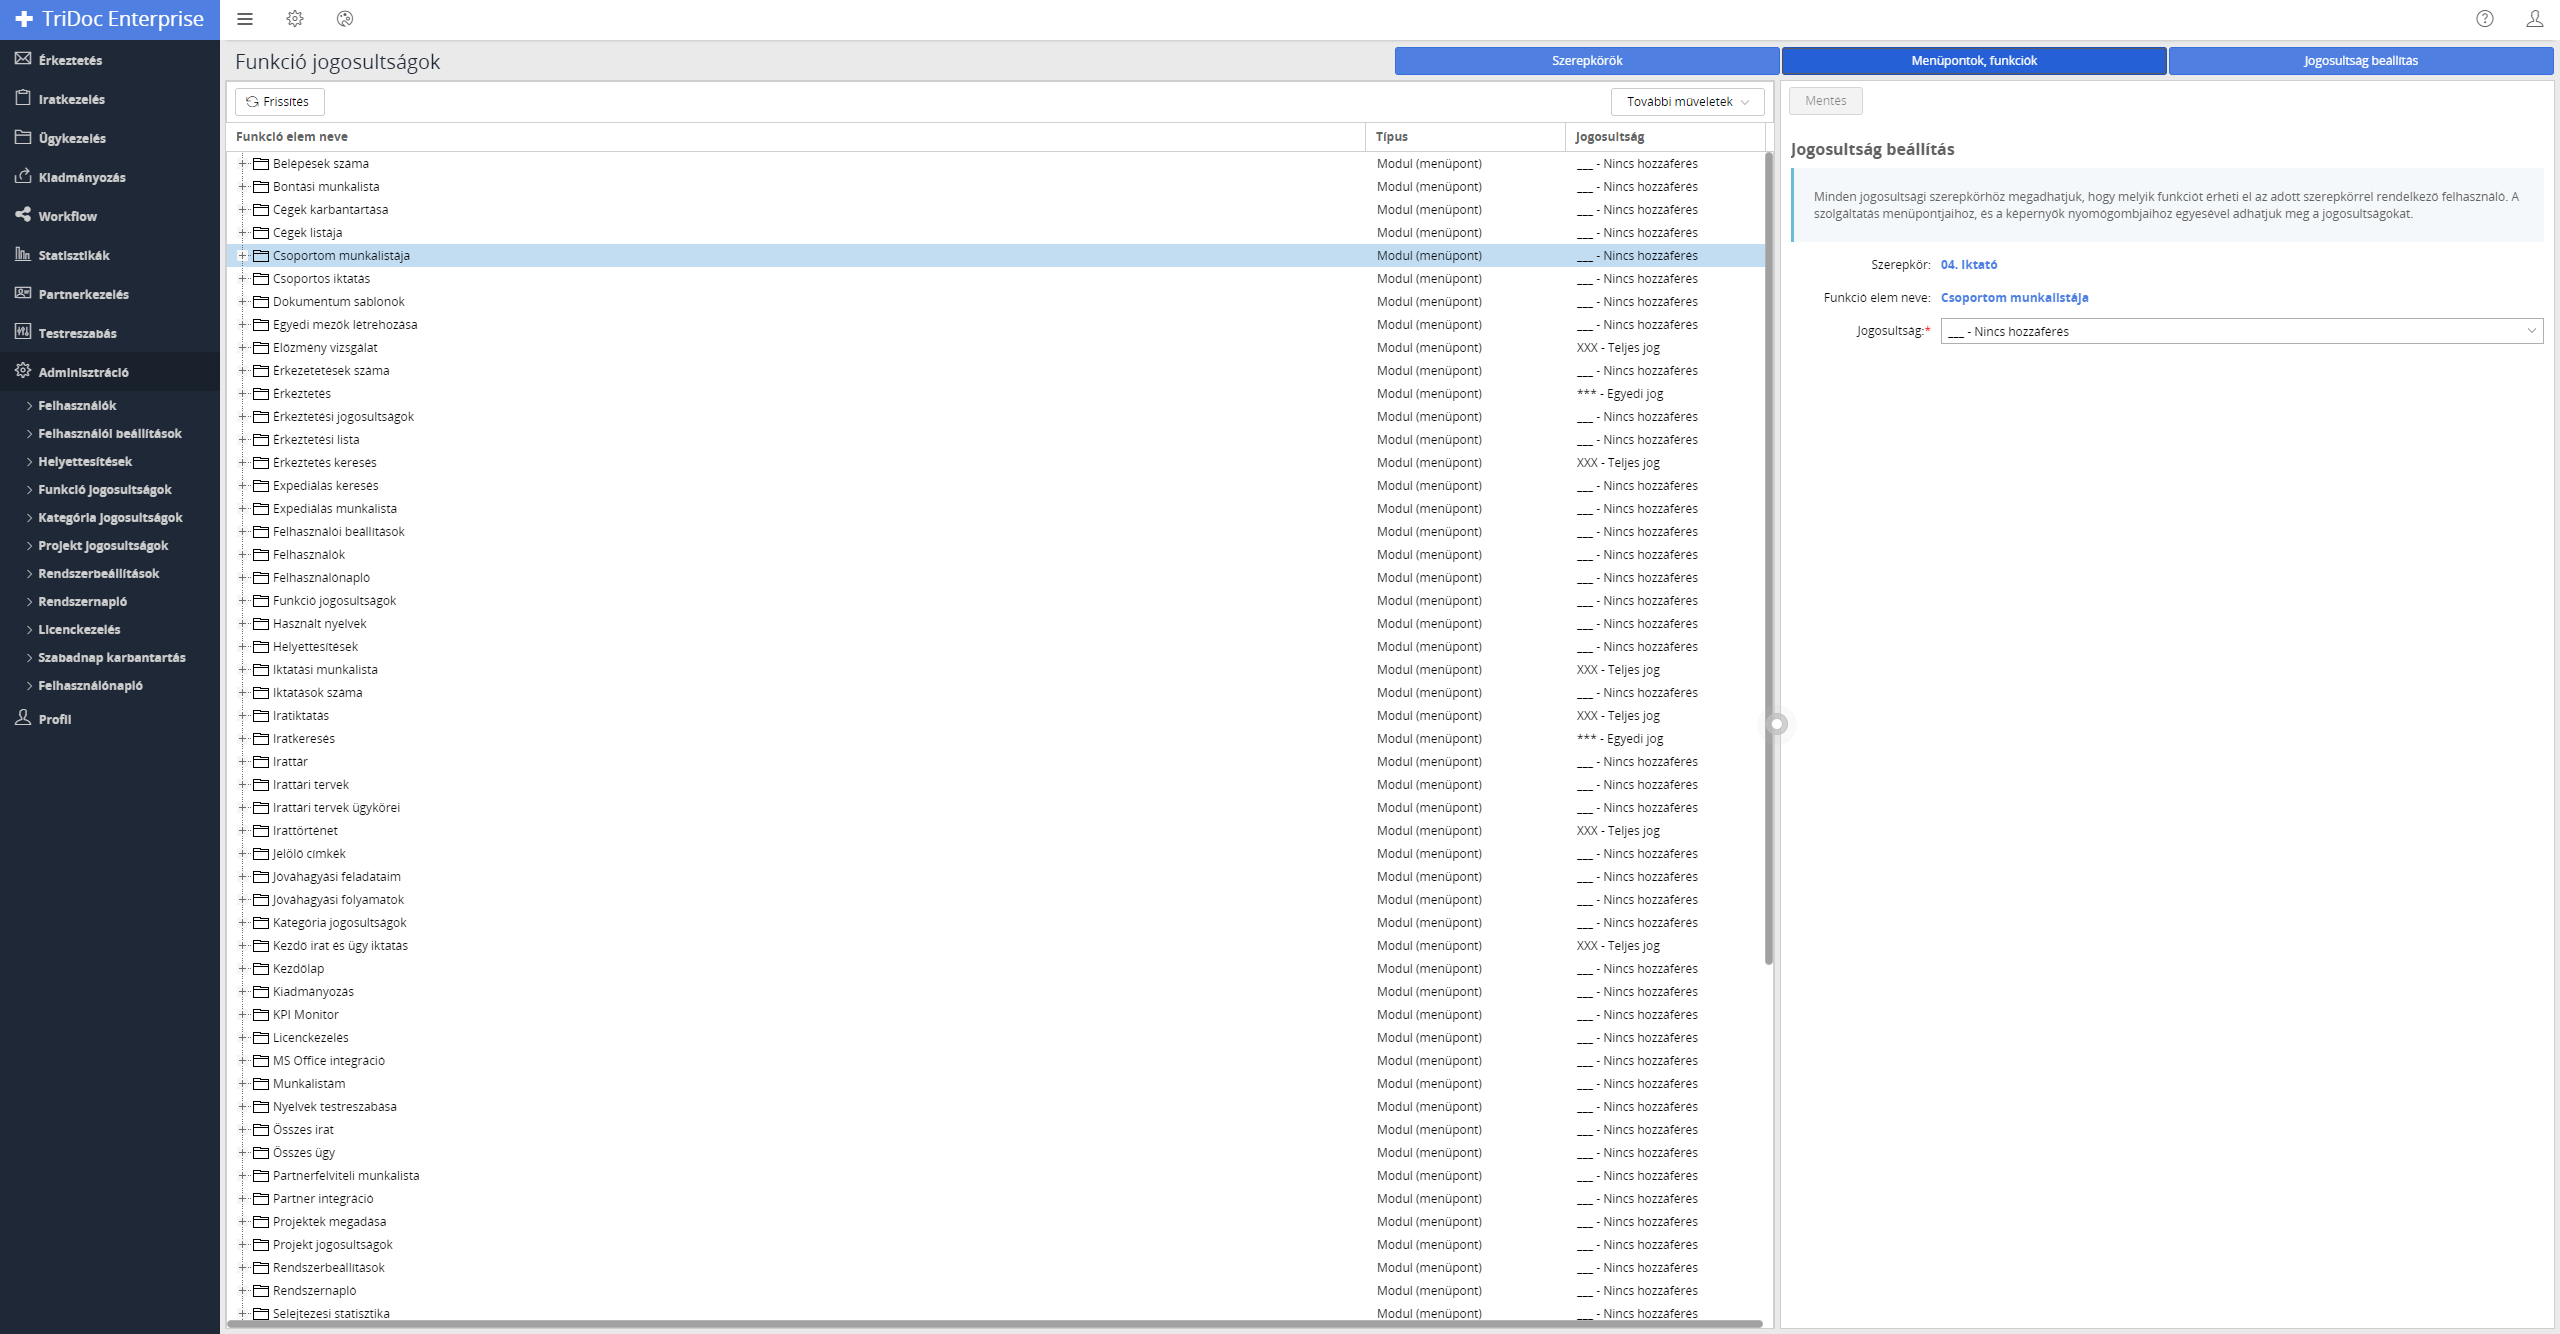
Task: Click the Frissítés refresh button
Action: [x=279, y=102]
